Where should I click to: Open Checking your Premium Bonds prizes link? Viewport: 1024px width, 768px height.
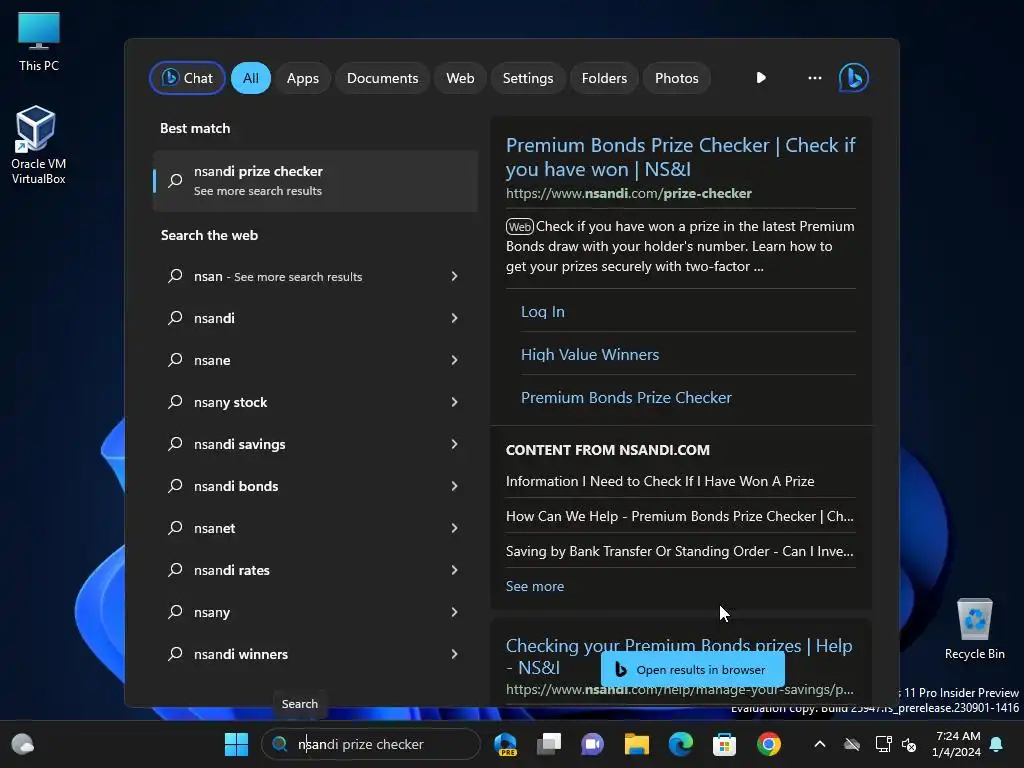tap(679, 656)
